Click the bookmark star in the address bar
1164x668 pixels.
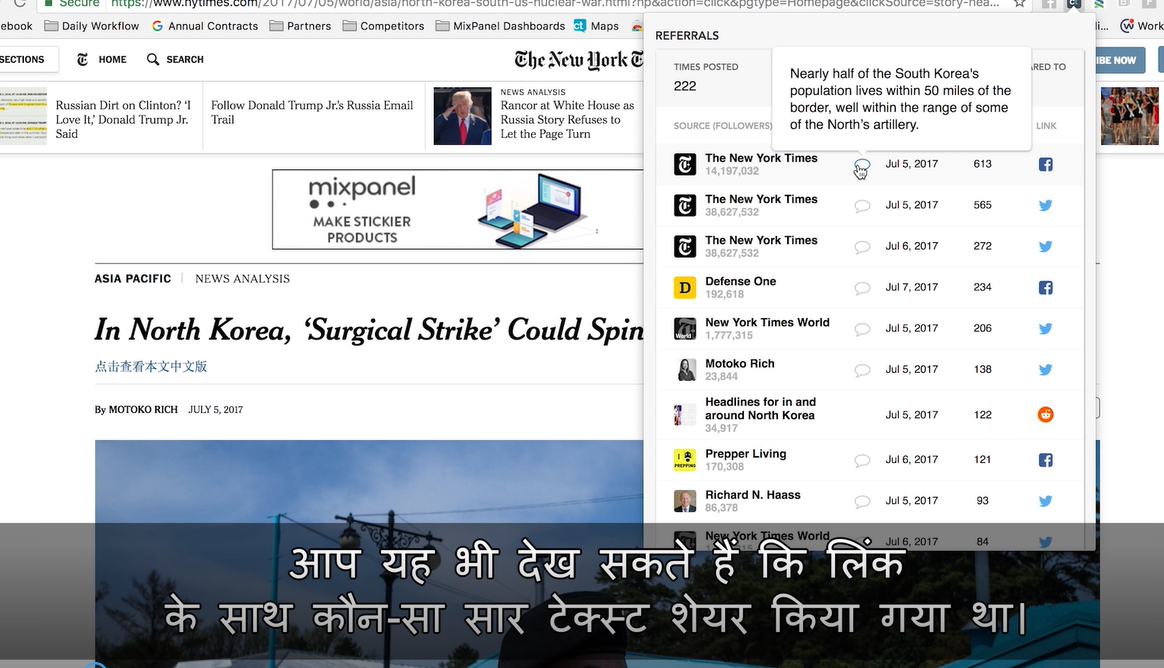pos(1019,4)
